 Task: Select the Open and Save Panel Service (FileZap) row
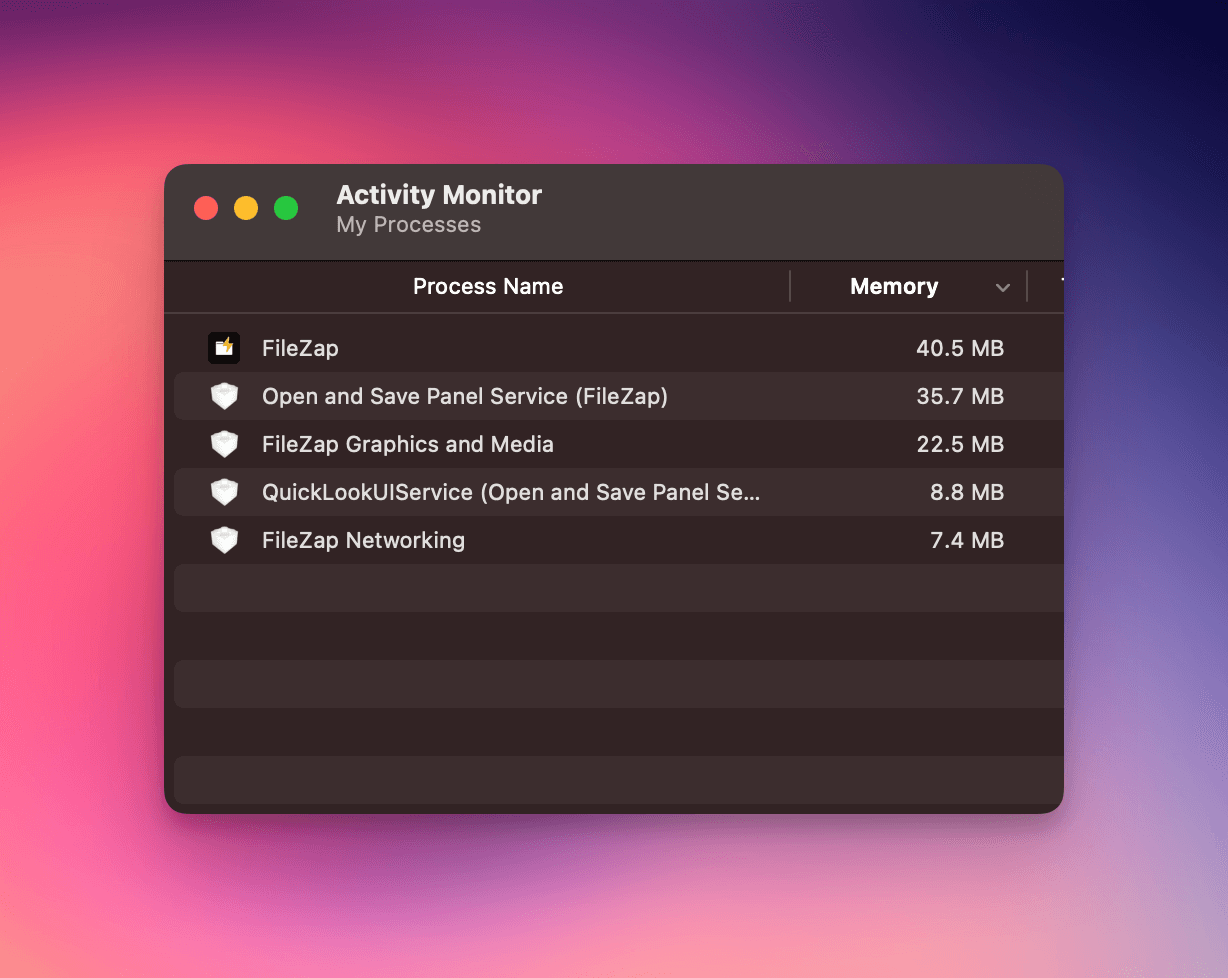point(619,396)
